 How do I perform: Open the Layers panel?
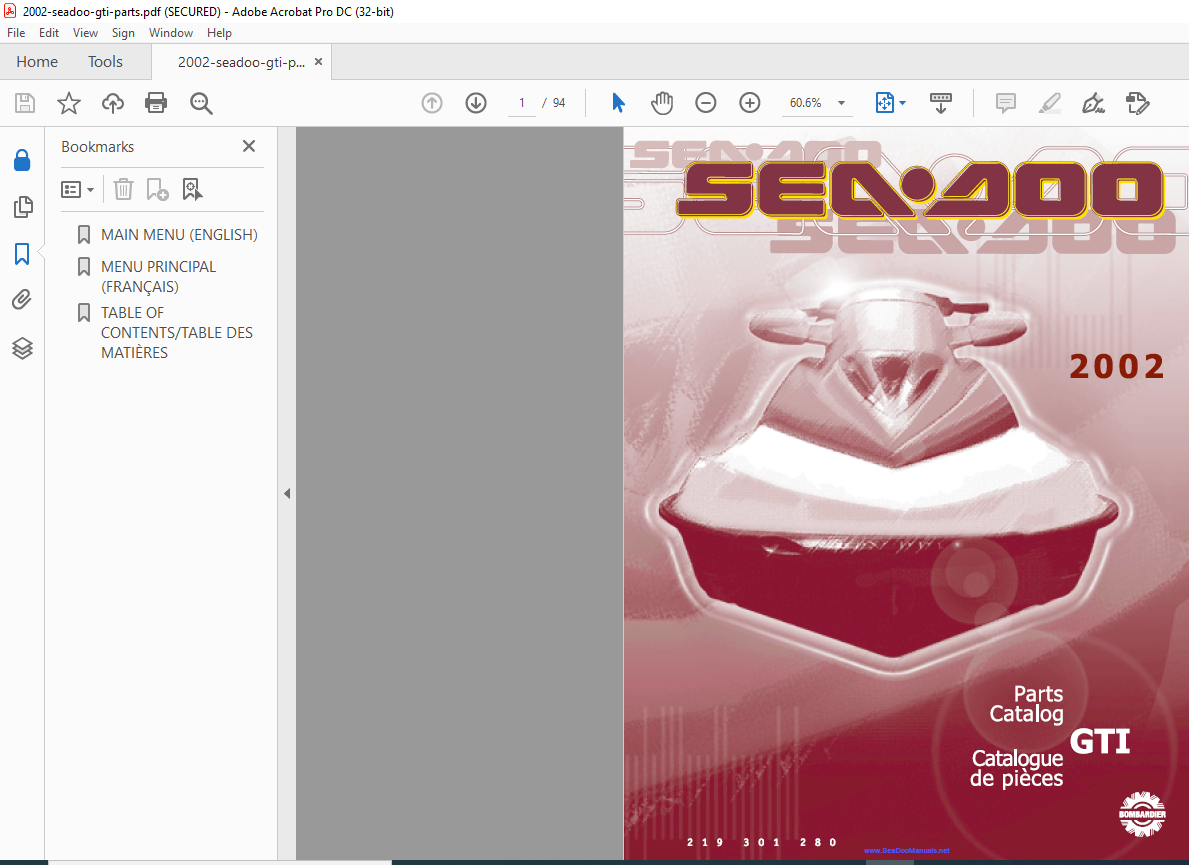[22, 348]
